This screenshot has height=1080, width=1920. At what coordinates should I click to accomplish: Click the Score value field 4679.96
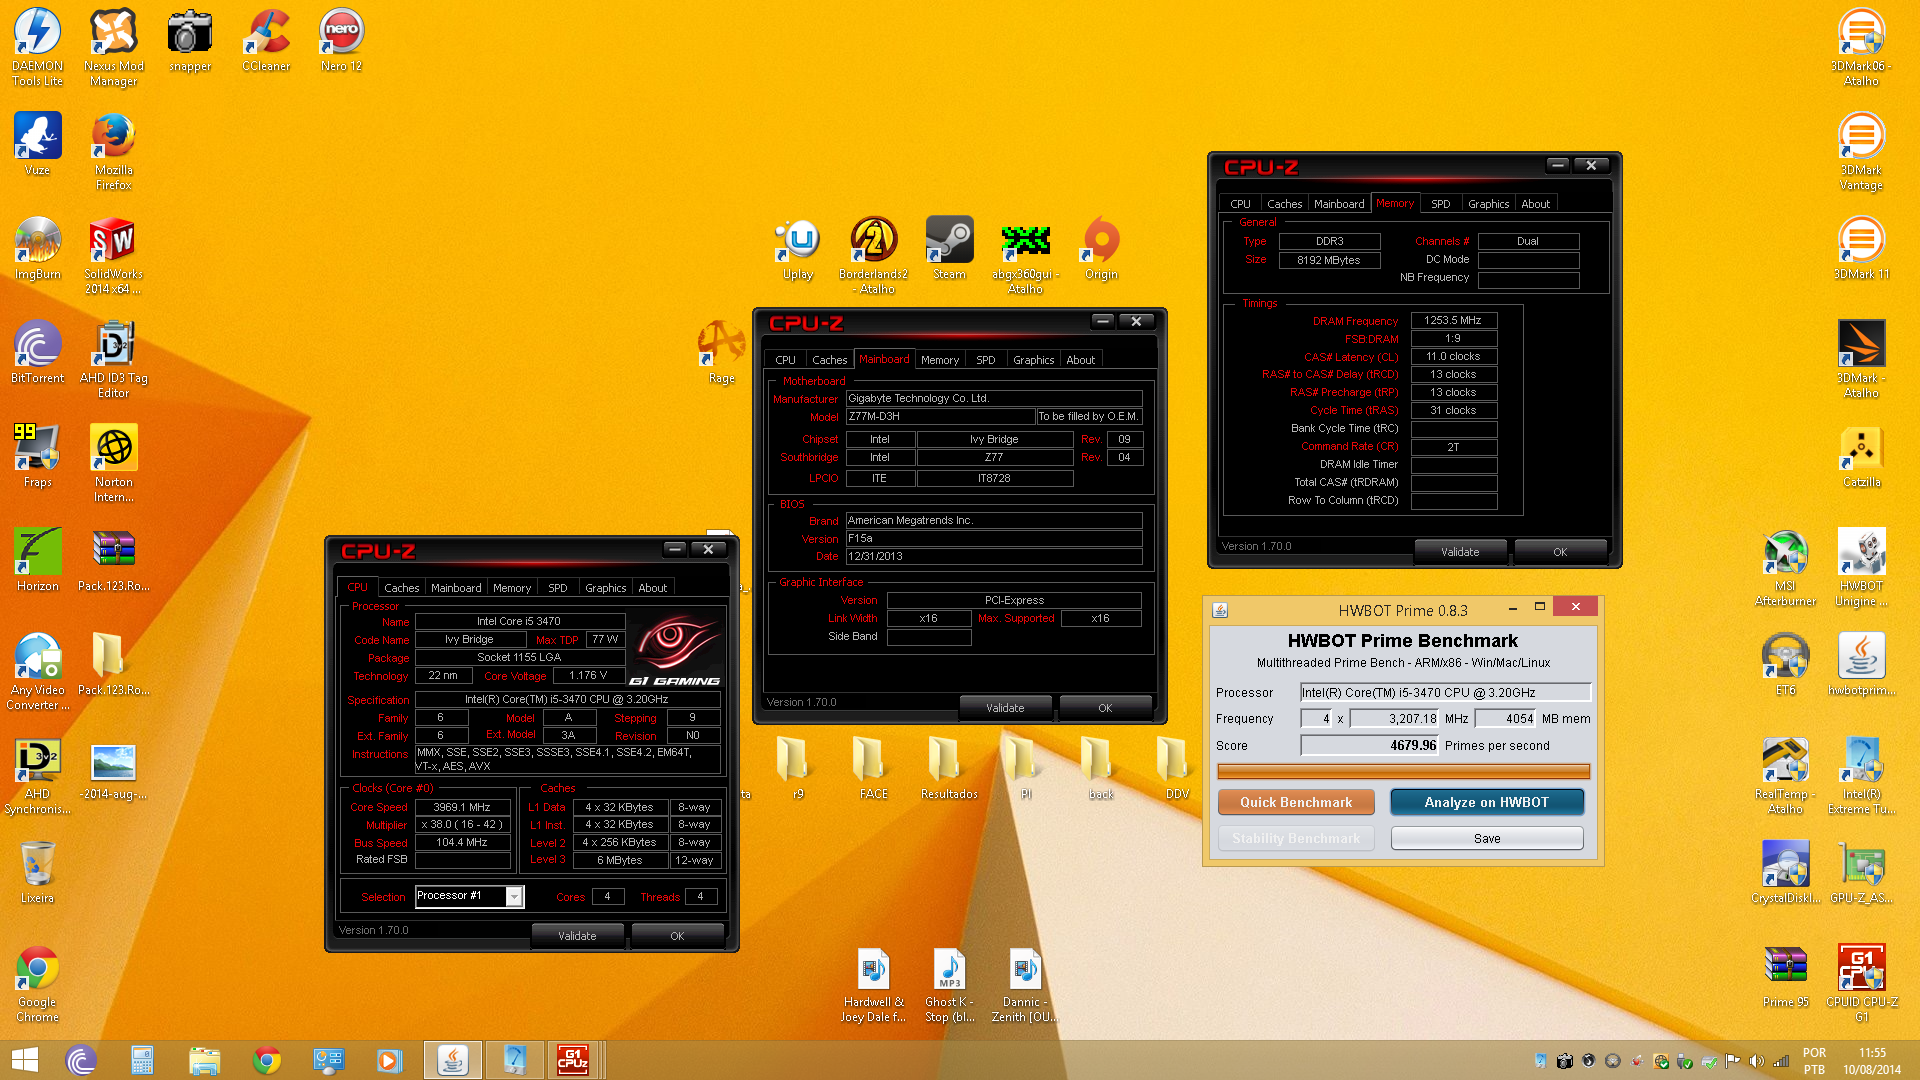coord(1370,745)
